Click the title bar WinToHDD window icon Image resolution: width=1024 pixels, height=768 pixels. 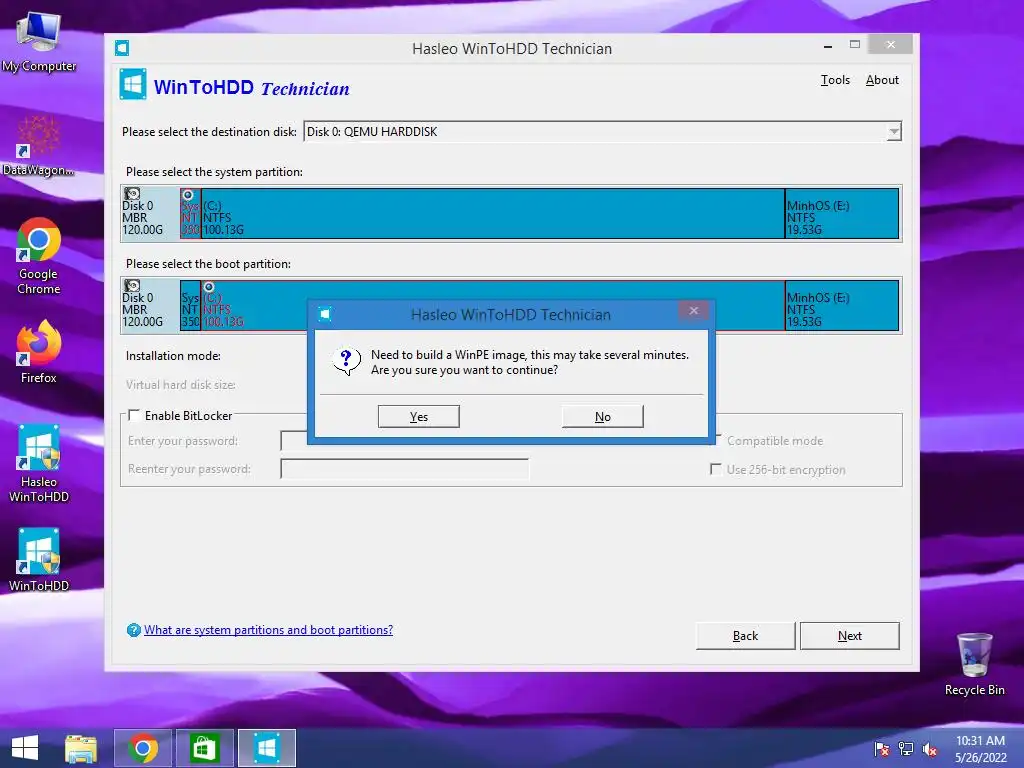pyautogui.click(x=122, y=48)
